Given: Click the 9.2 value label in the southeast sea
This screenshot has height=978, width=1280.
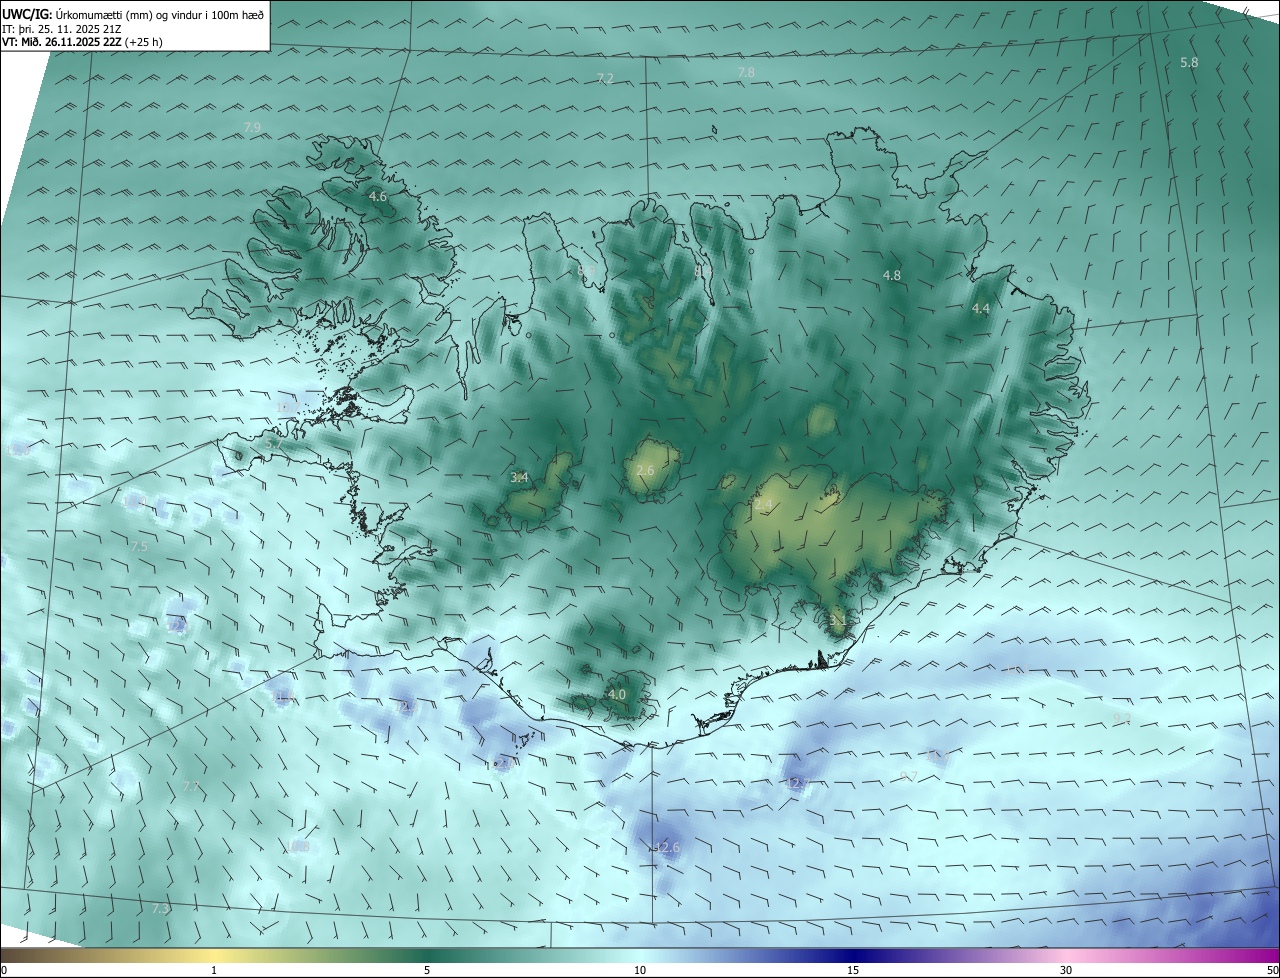Looking at the screenshot, I should (x=1121, y=718).
